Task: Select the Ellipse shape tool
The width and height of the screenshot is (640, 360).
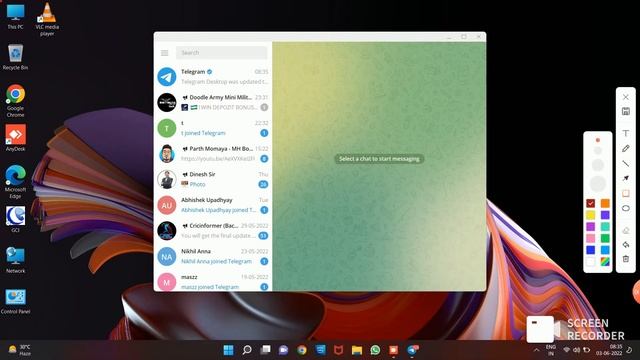Action: tap(626, 209)
